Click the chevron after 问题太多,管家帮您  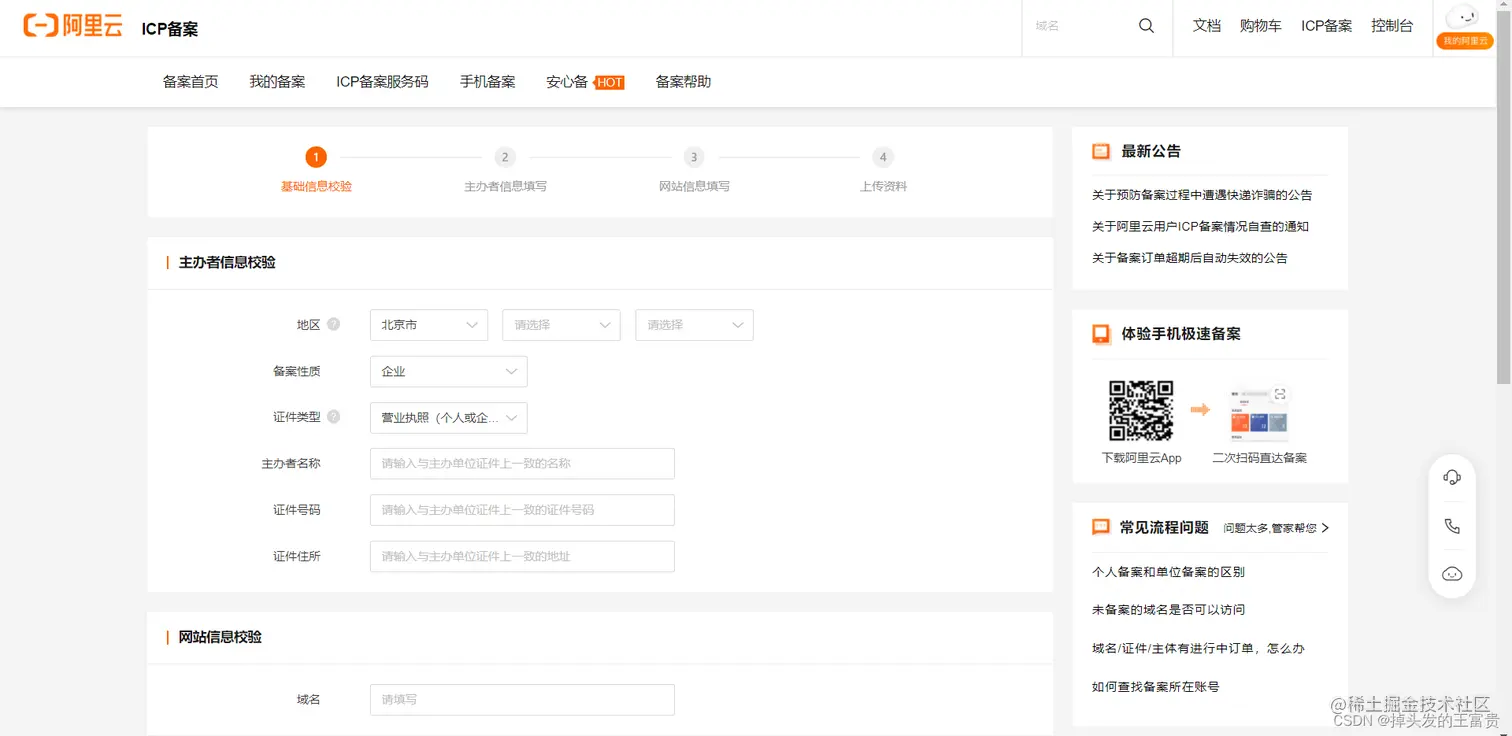[x=1325, y=527]
